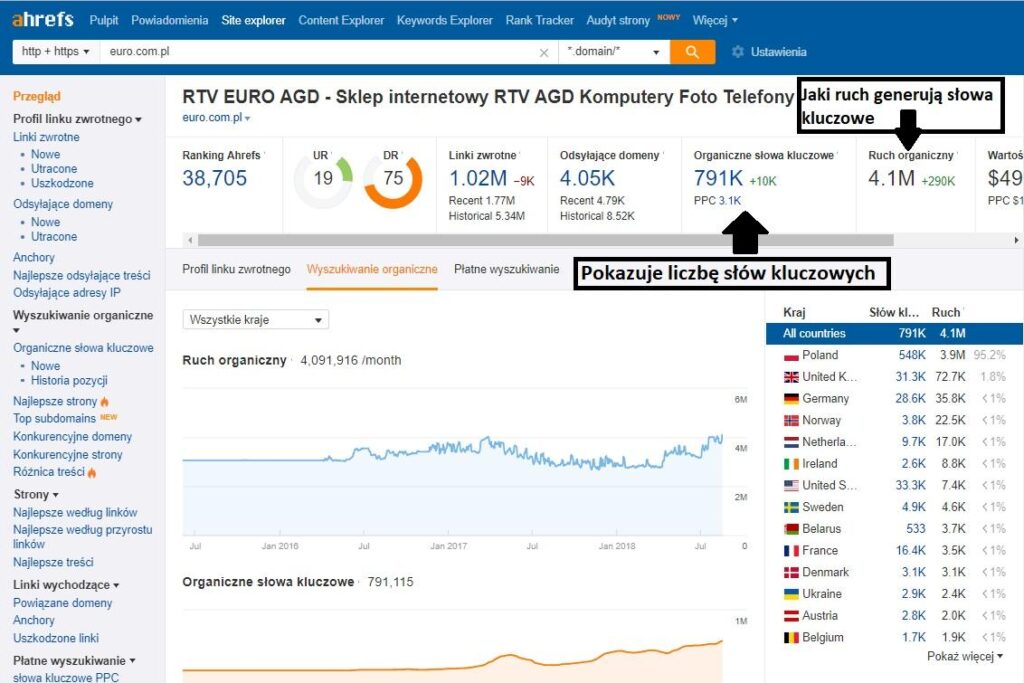
Task: Click the Ukraine flag icon
Action: (x=791, y=594)
